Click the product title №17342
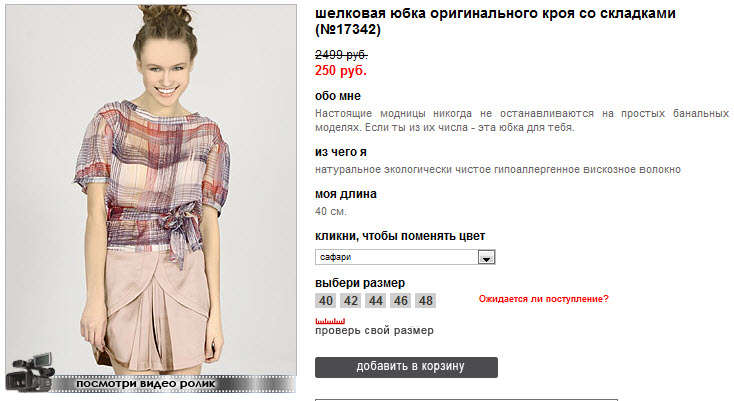This screenshot has height=401, width=734. [x=495, y=22]
